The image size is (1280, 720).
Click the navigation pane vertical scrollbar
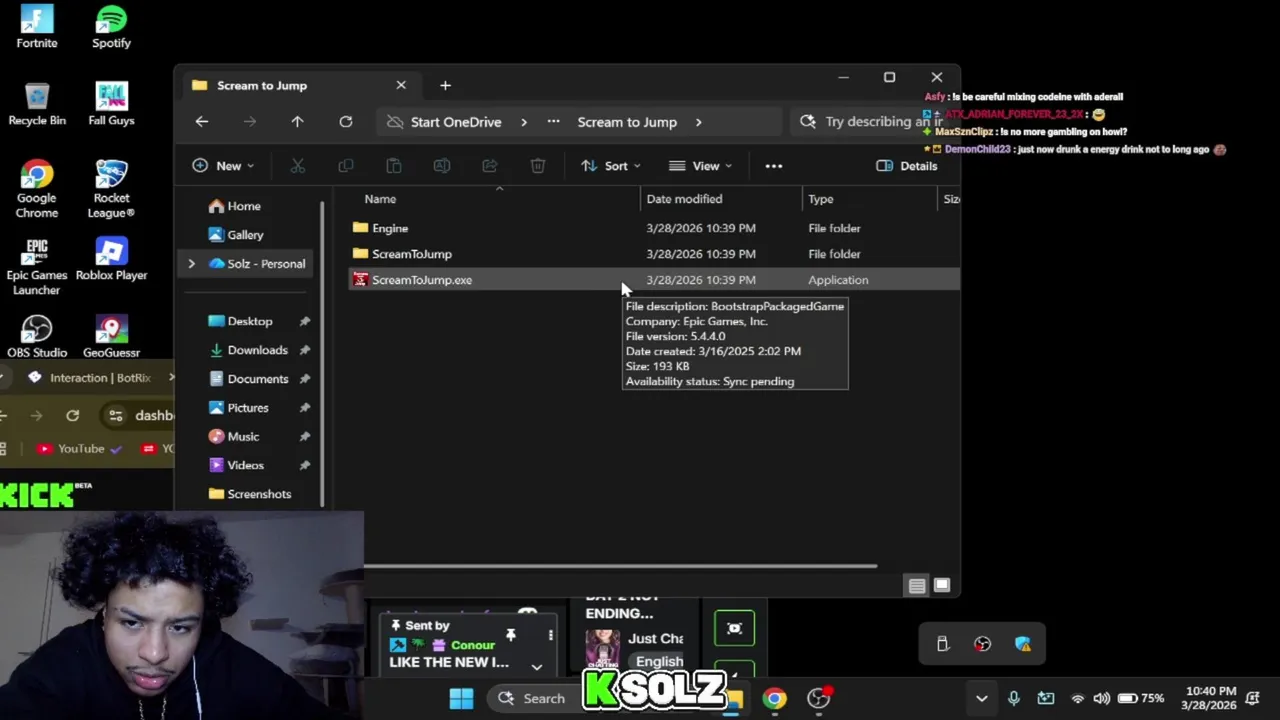click(x=322, y=352)
